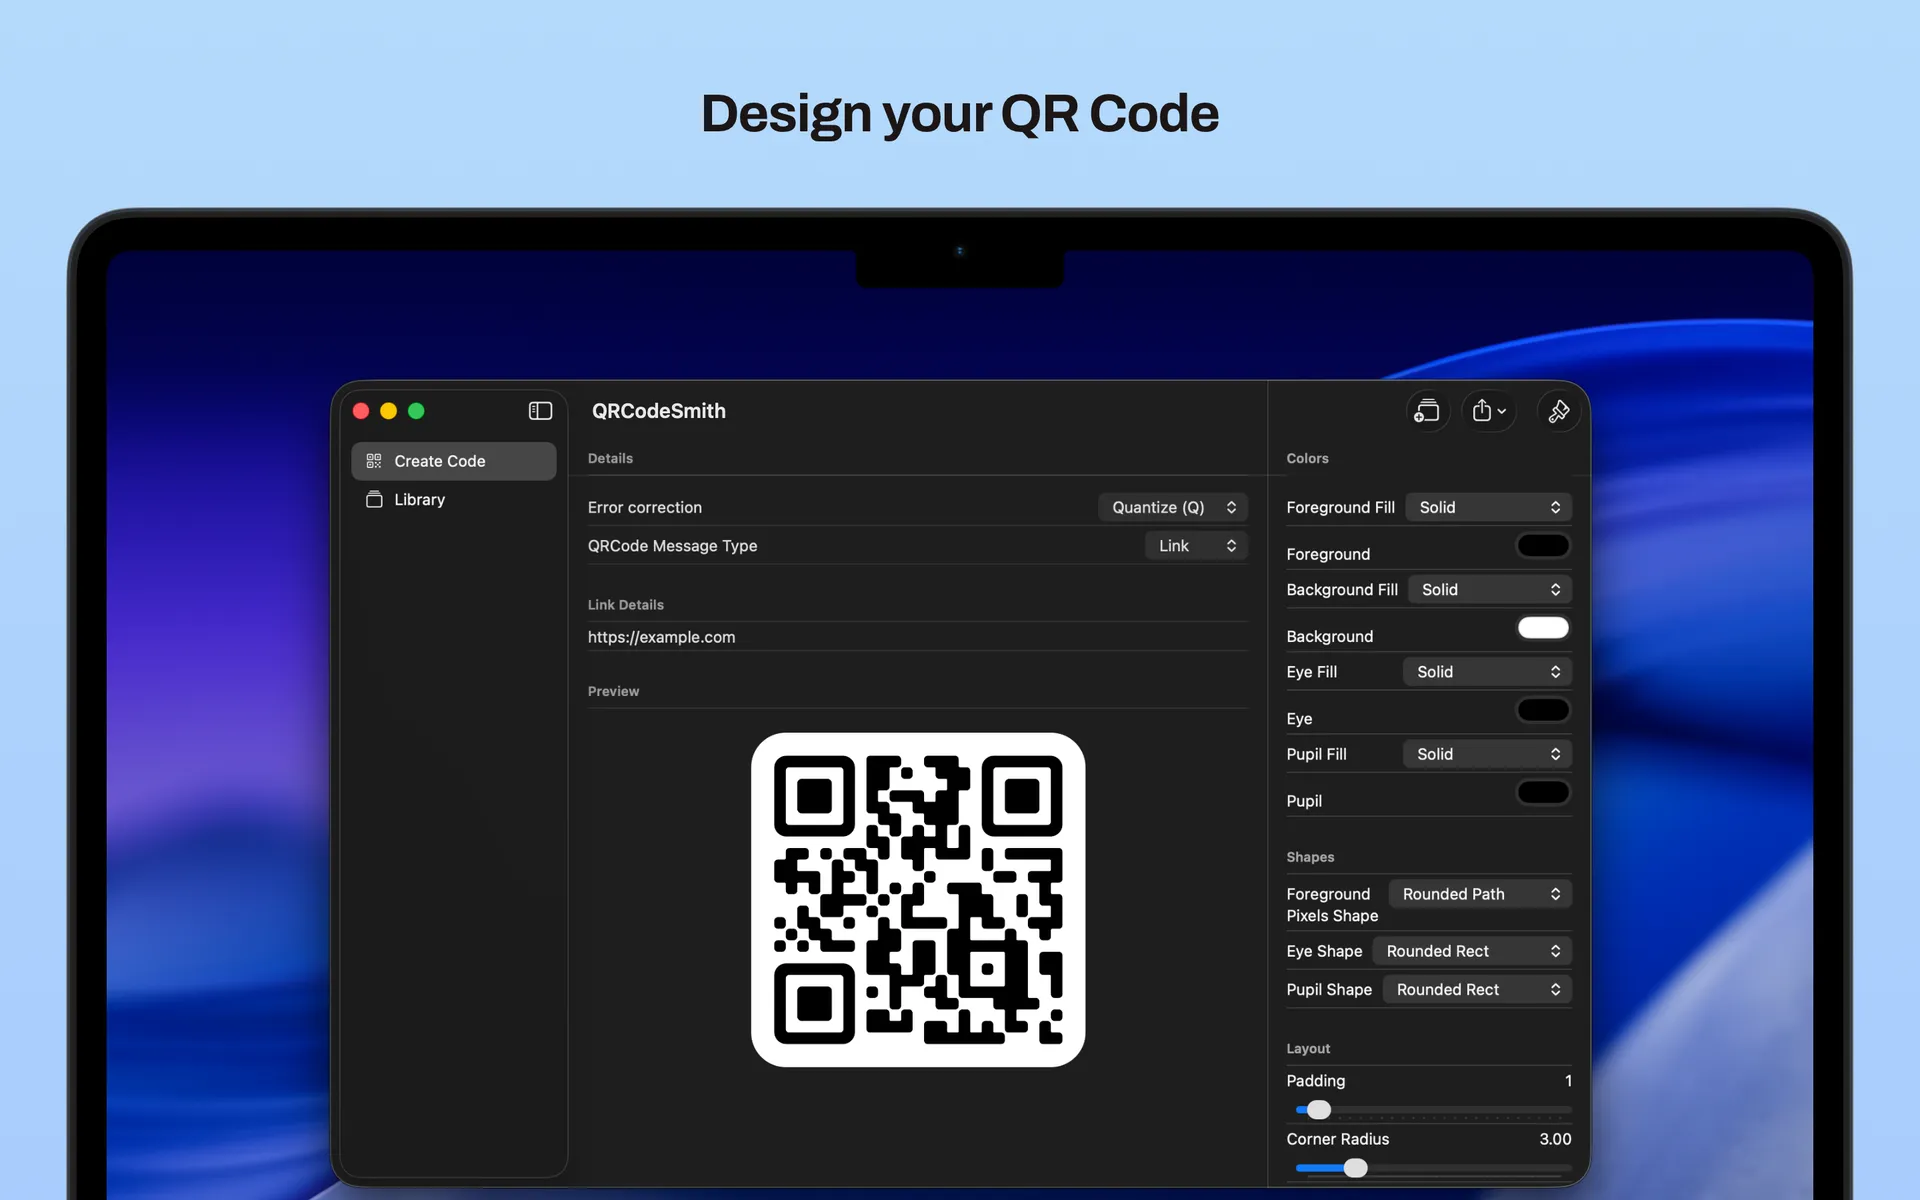Screen dimensions: 1920x1200
Task: Toggle the sidebar panel icon
Action: click(540, 411)
